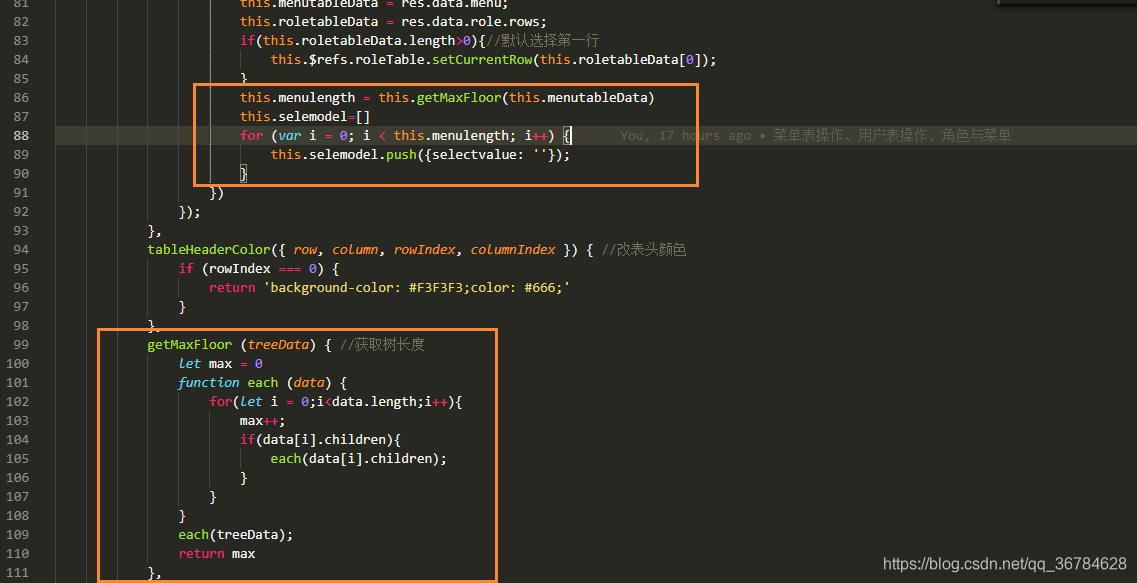Click the '获取树长度' comment on line 99

pos(382,344)
